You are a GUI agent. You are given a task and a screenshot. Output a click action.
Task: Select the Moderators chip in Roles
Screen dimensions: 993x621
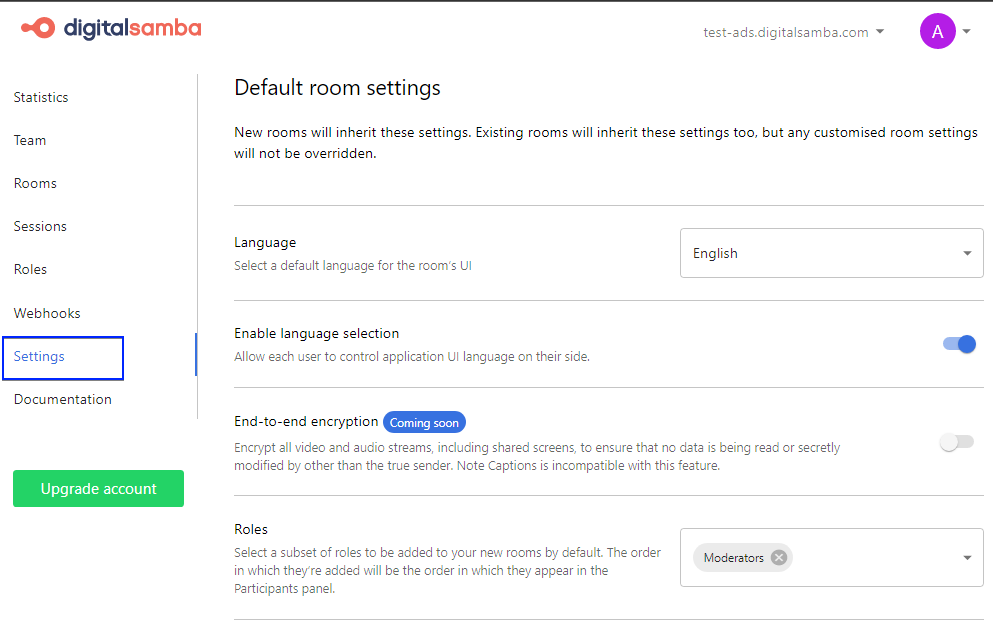(735, 557)
